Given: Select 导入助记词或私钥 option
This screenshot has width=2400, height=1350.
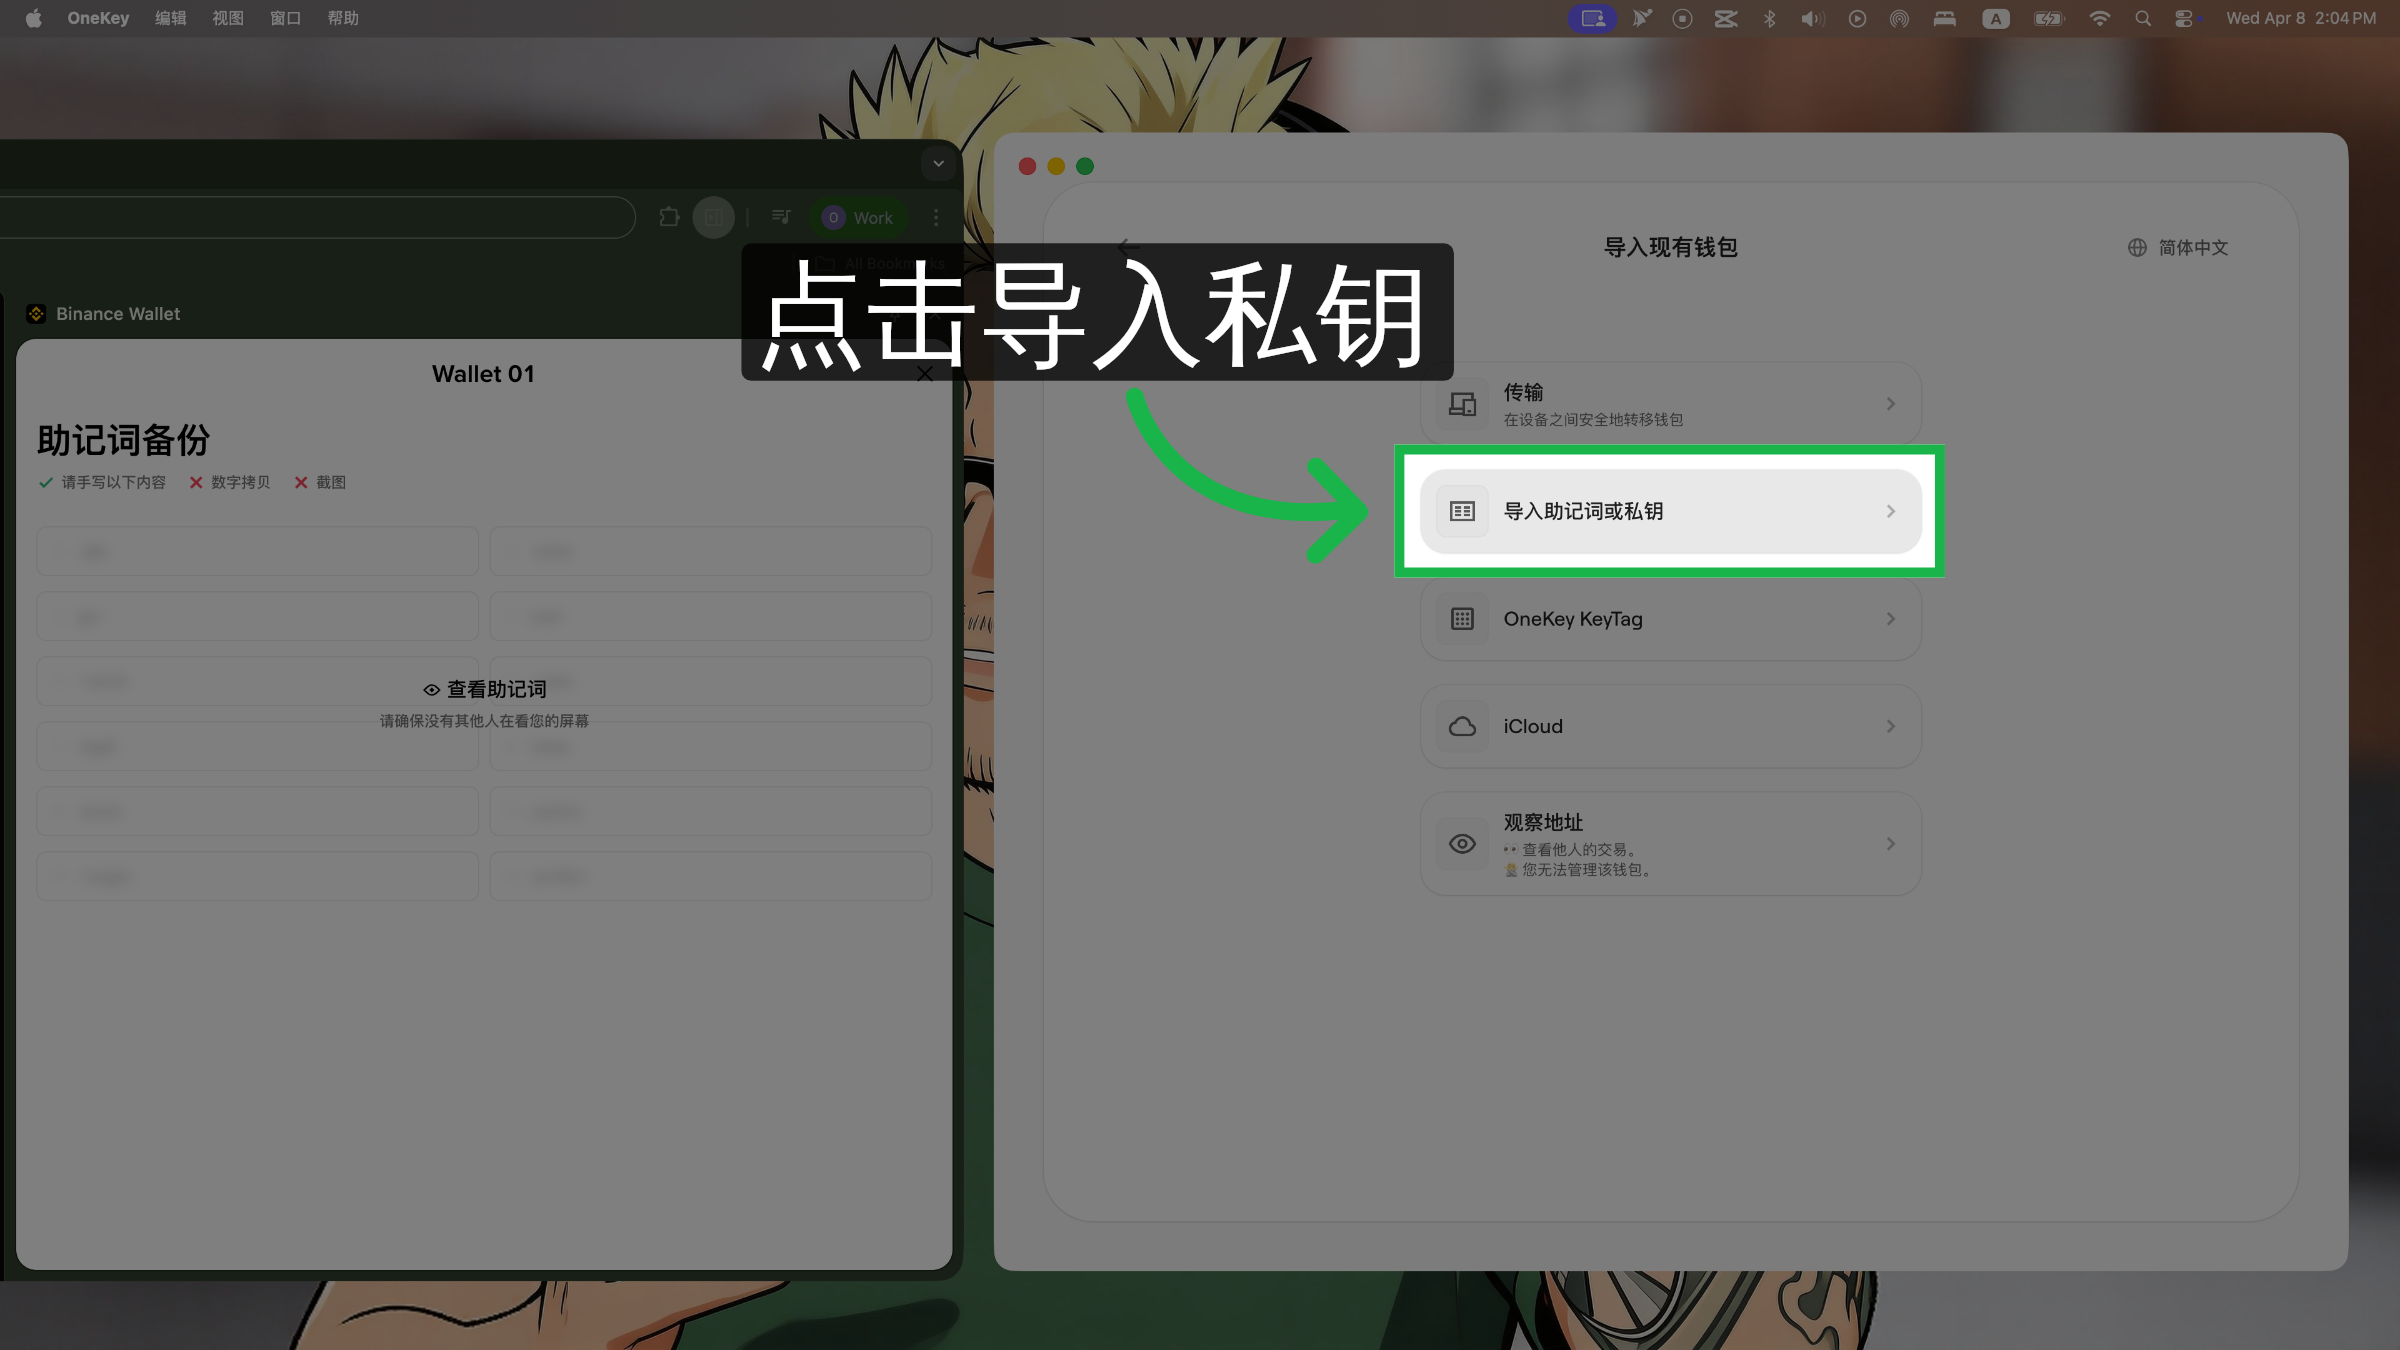Looking at the screenshot, I should 1670,511.
